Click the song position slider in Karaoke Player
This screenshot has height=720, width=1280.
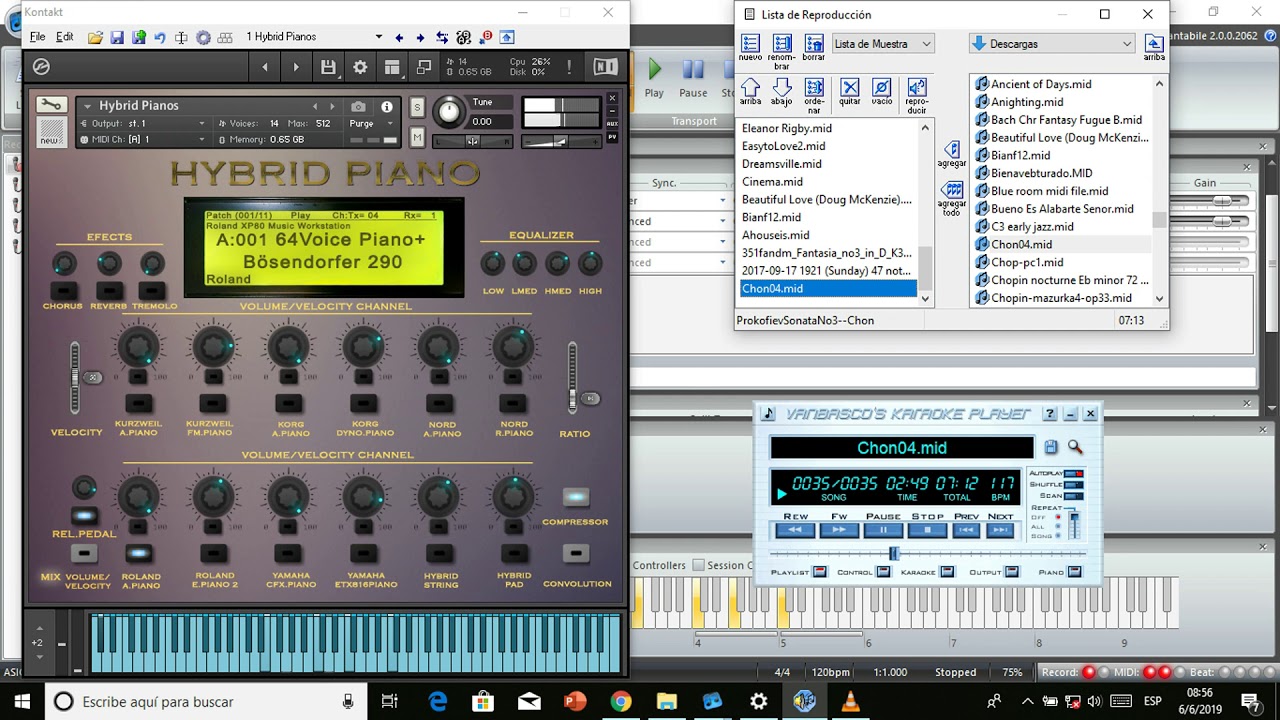click(893, 553)
